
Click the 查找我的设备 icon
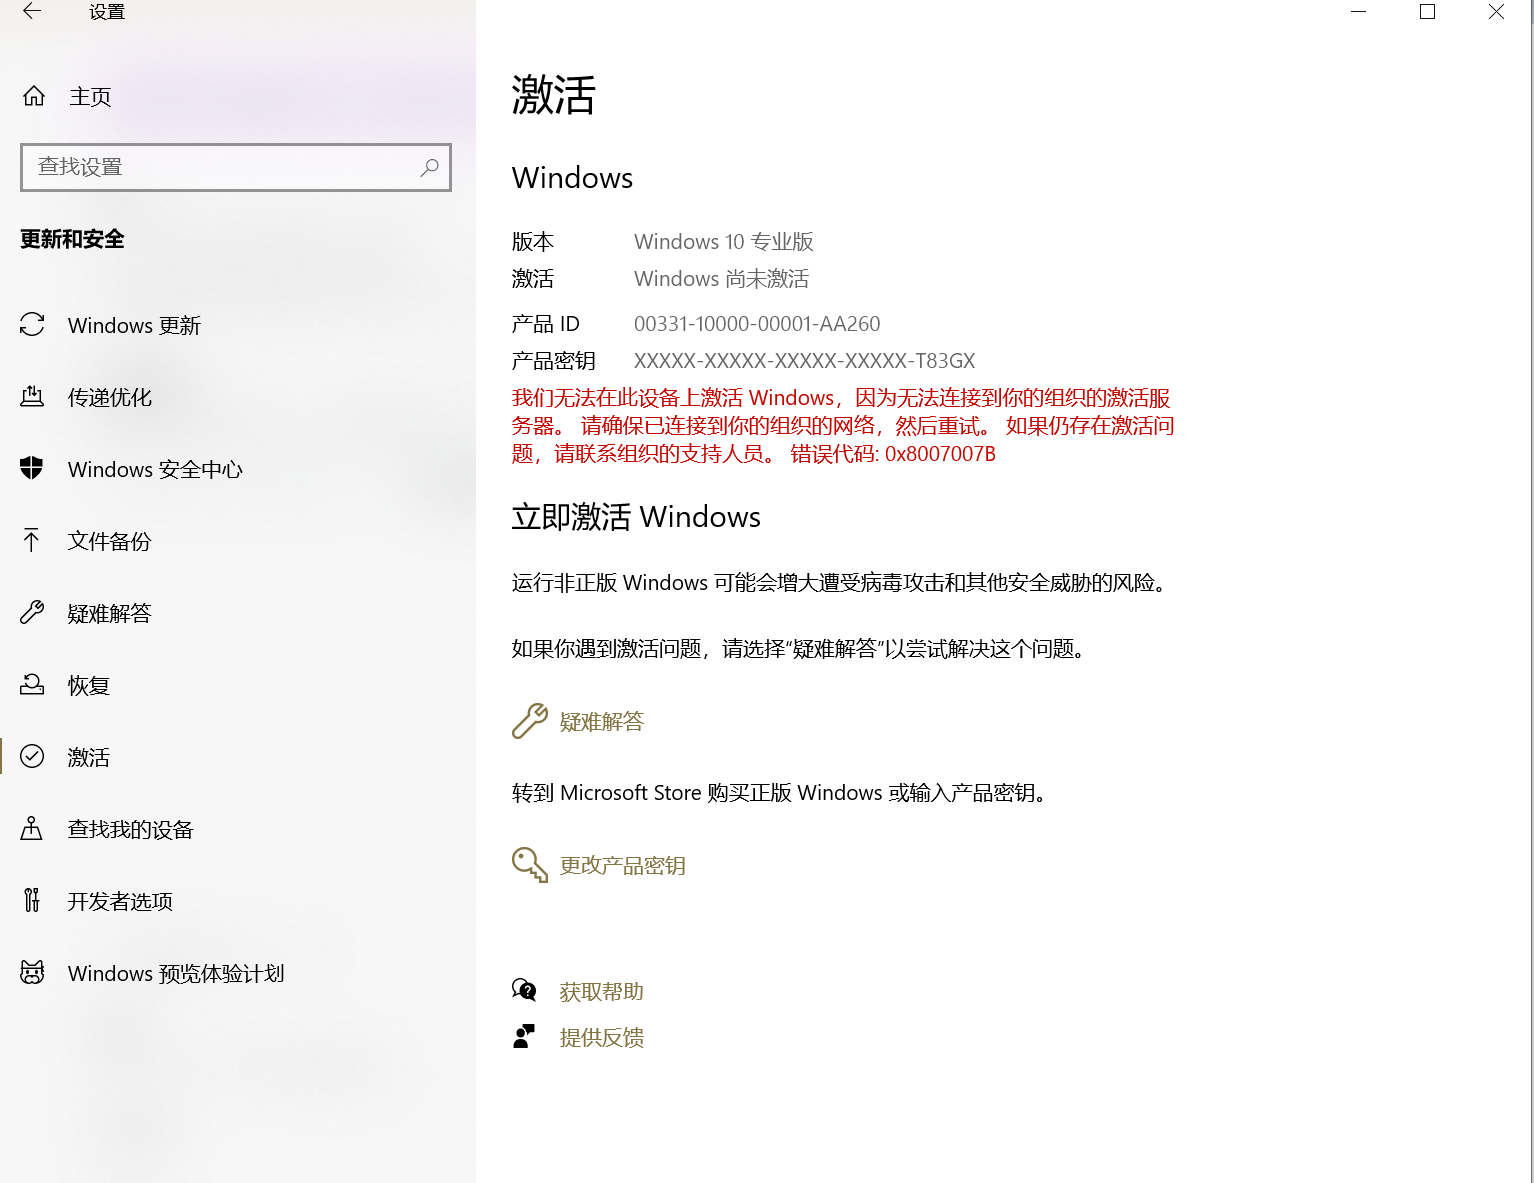click(x=32, y=829)
